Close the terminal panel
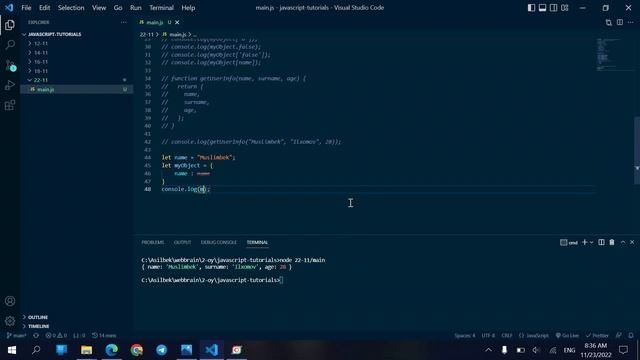Image resolution: width=640 pixels, height=360 pixels. pos(632,242)
